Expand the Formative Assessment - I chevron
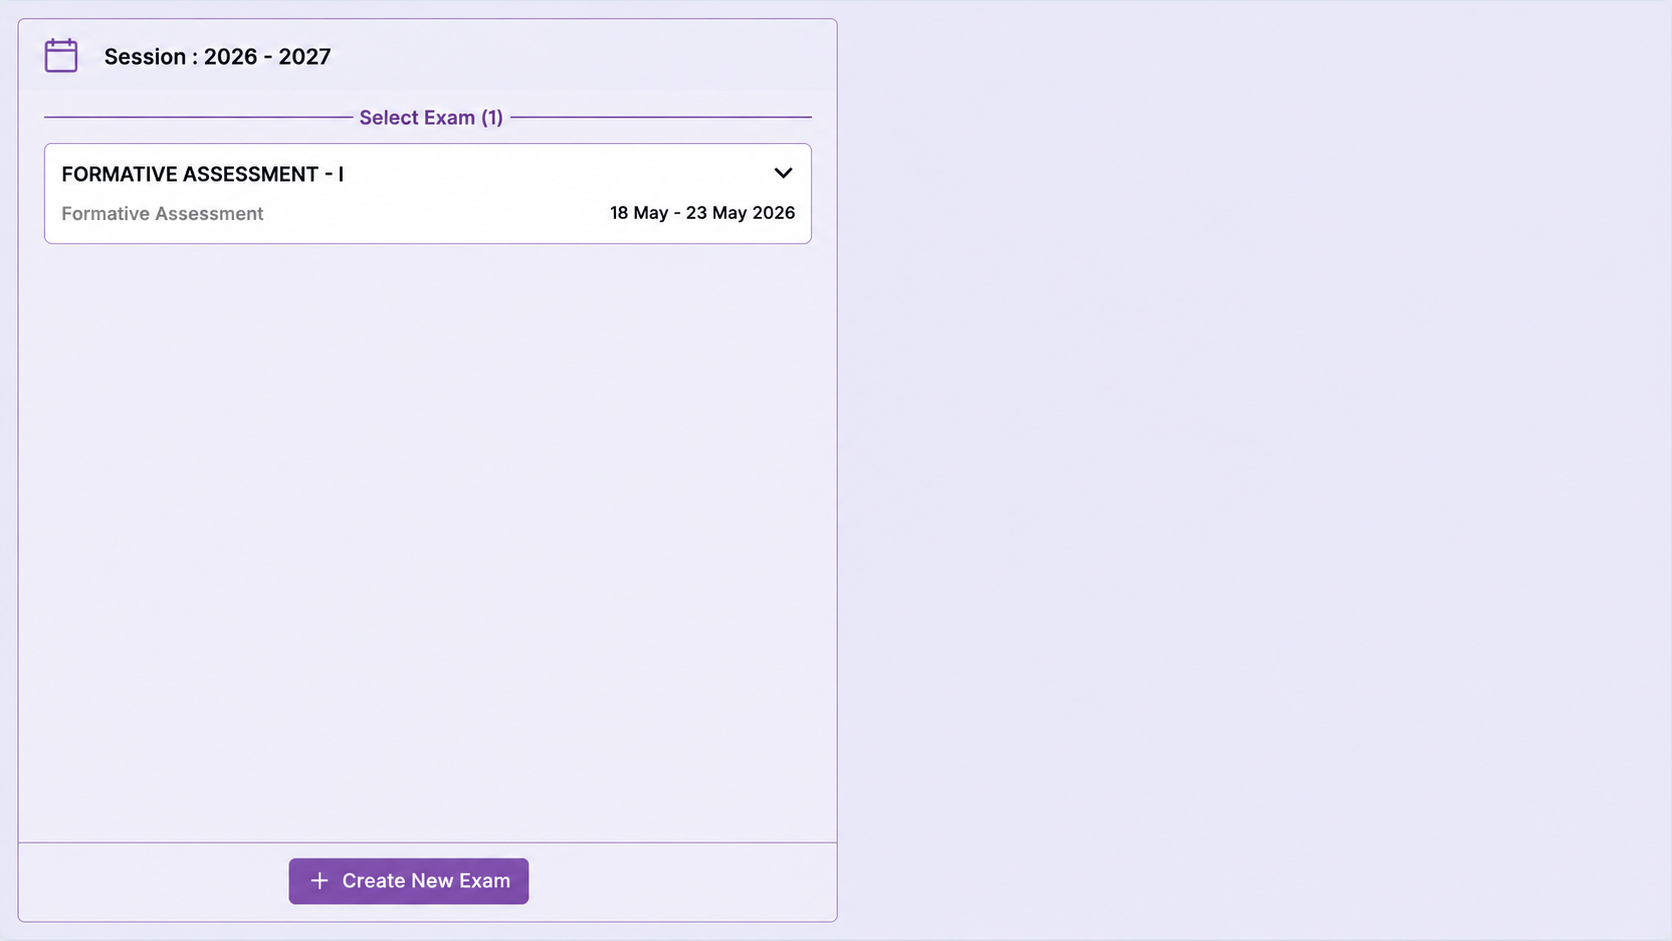 tap(783, 173)
